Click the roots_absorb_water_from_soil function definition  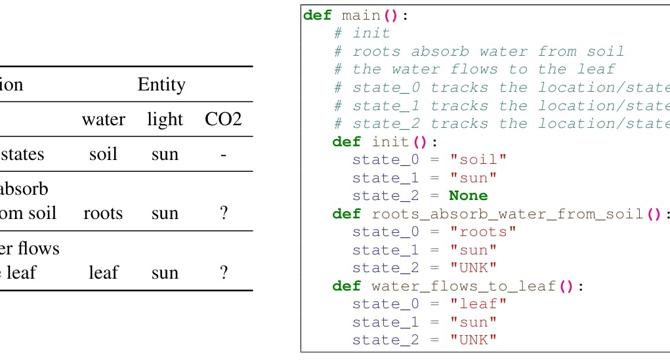point(501,214)
